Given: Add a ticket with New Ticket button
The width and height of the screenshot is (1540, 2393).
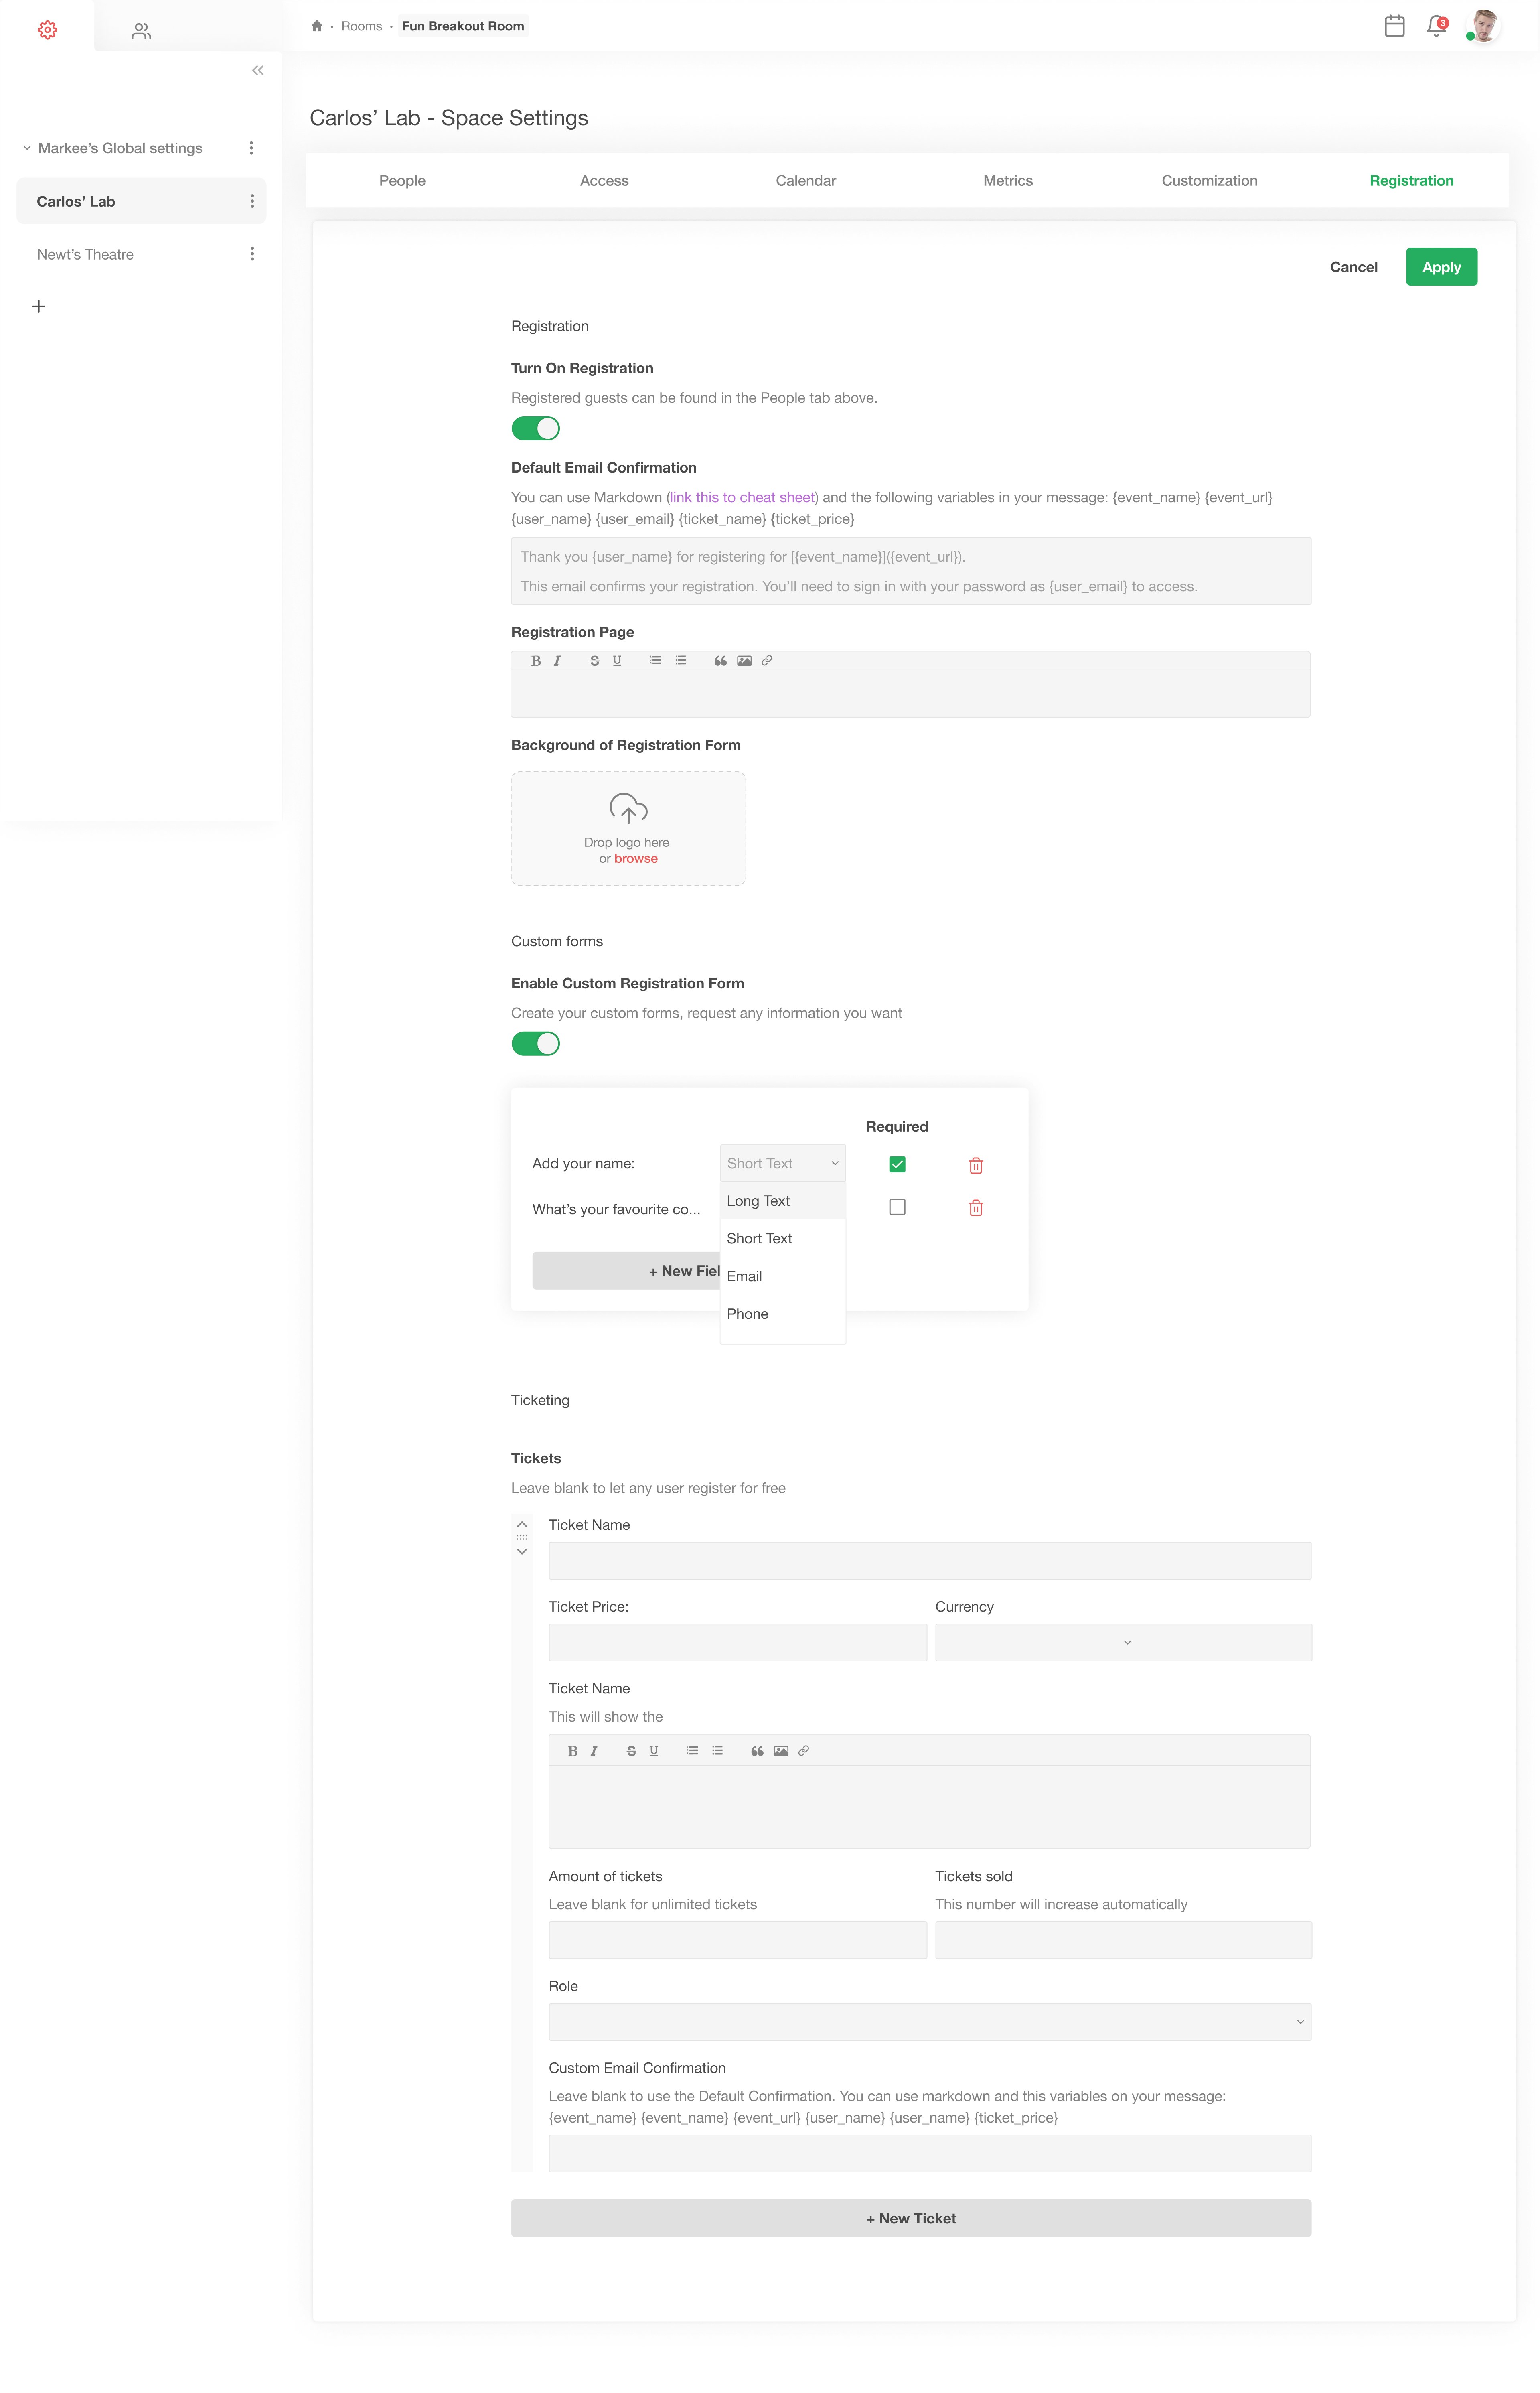Looking at the screenshot, I should (x=911, y=2218).
